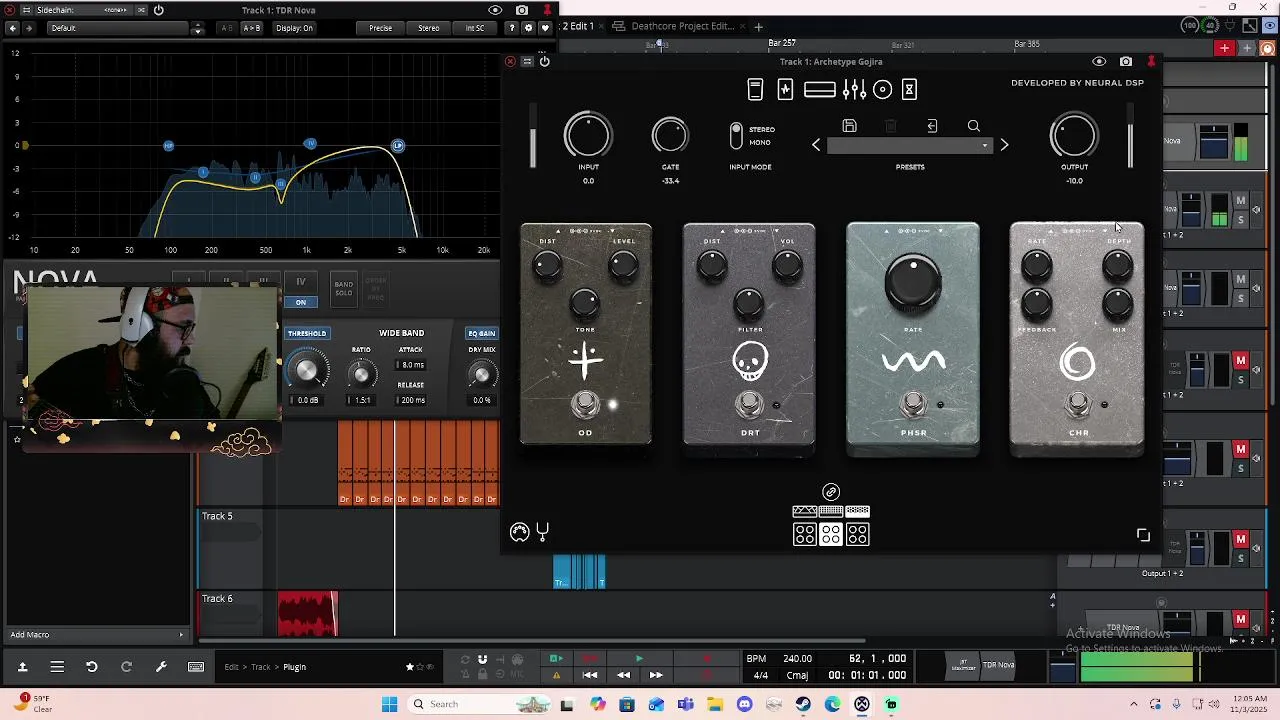The image size is (1280, 720).
Task: Pin the TDR Nova plugin window
Action: point(547,10)
